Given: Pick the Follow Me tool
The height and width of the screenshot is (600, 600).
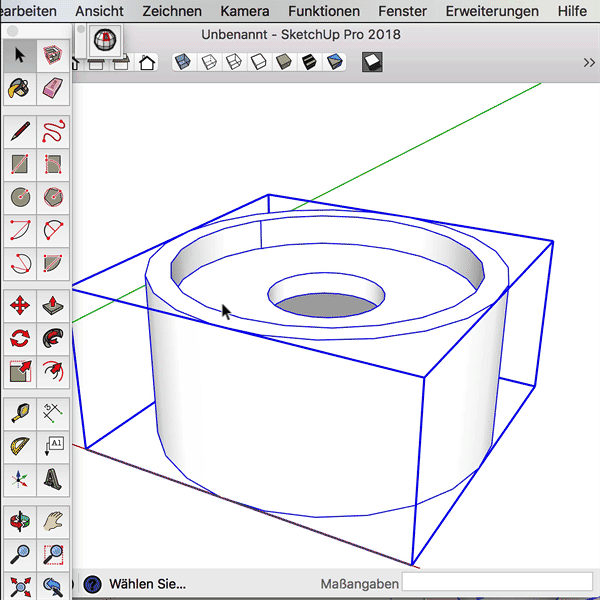Looking at the screenshot, I should click(53, 338).
